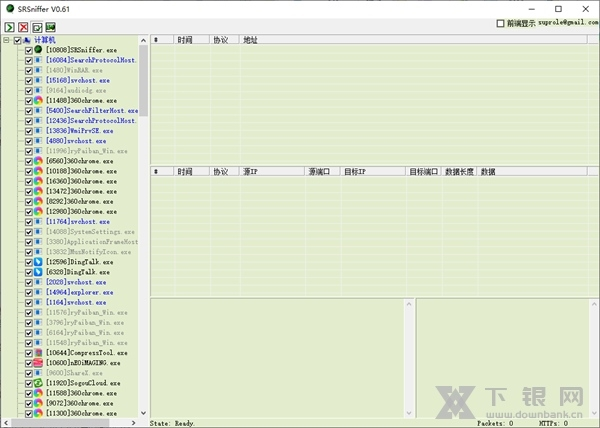Enable the 前端显示 checkbox

[x=501, y=23]
